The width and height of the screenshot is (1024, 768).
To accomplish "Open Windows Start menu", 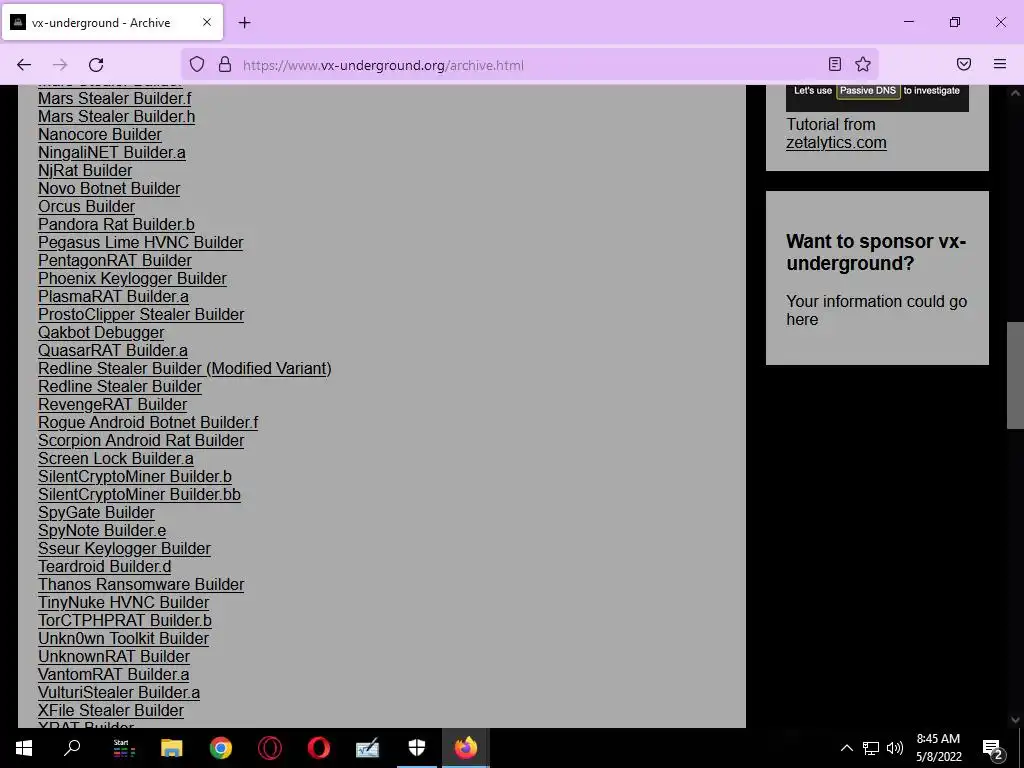I will click(24, 748).
